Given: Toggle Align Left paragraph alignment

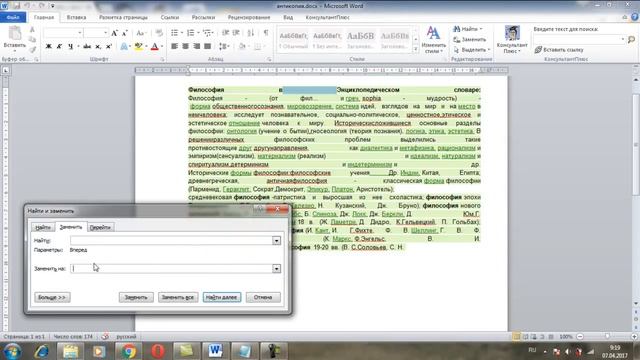Looking at the screenshot, I should click(174, 47).
